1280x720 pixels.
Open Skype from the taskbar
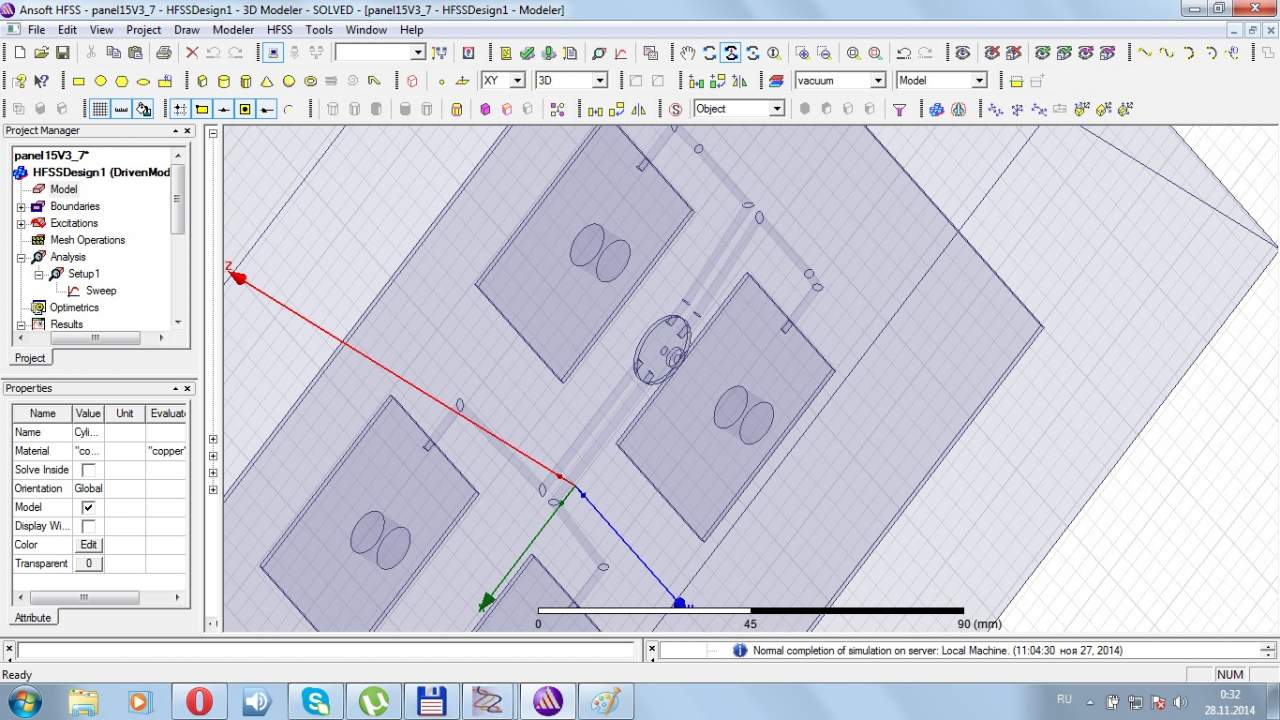316,701
